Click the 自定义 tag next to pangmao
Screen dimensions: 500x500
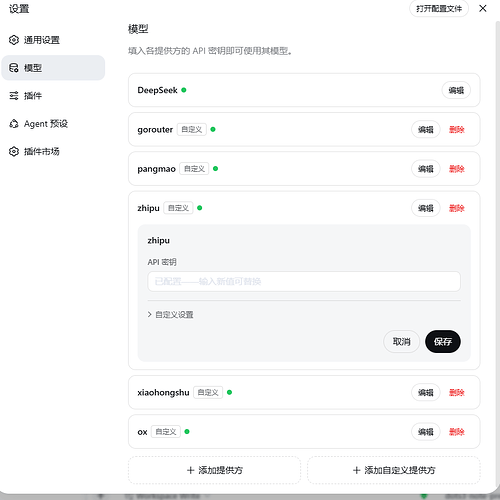point(194,169)
